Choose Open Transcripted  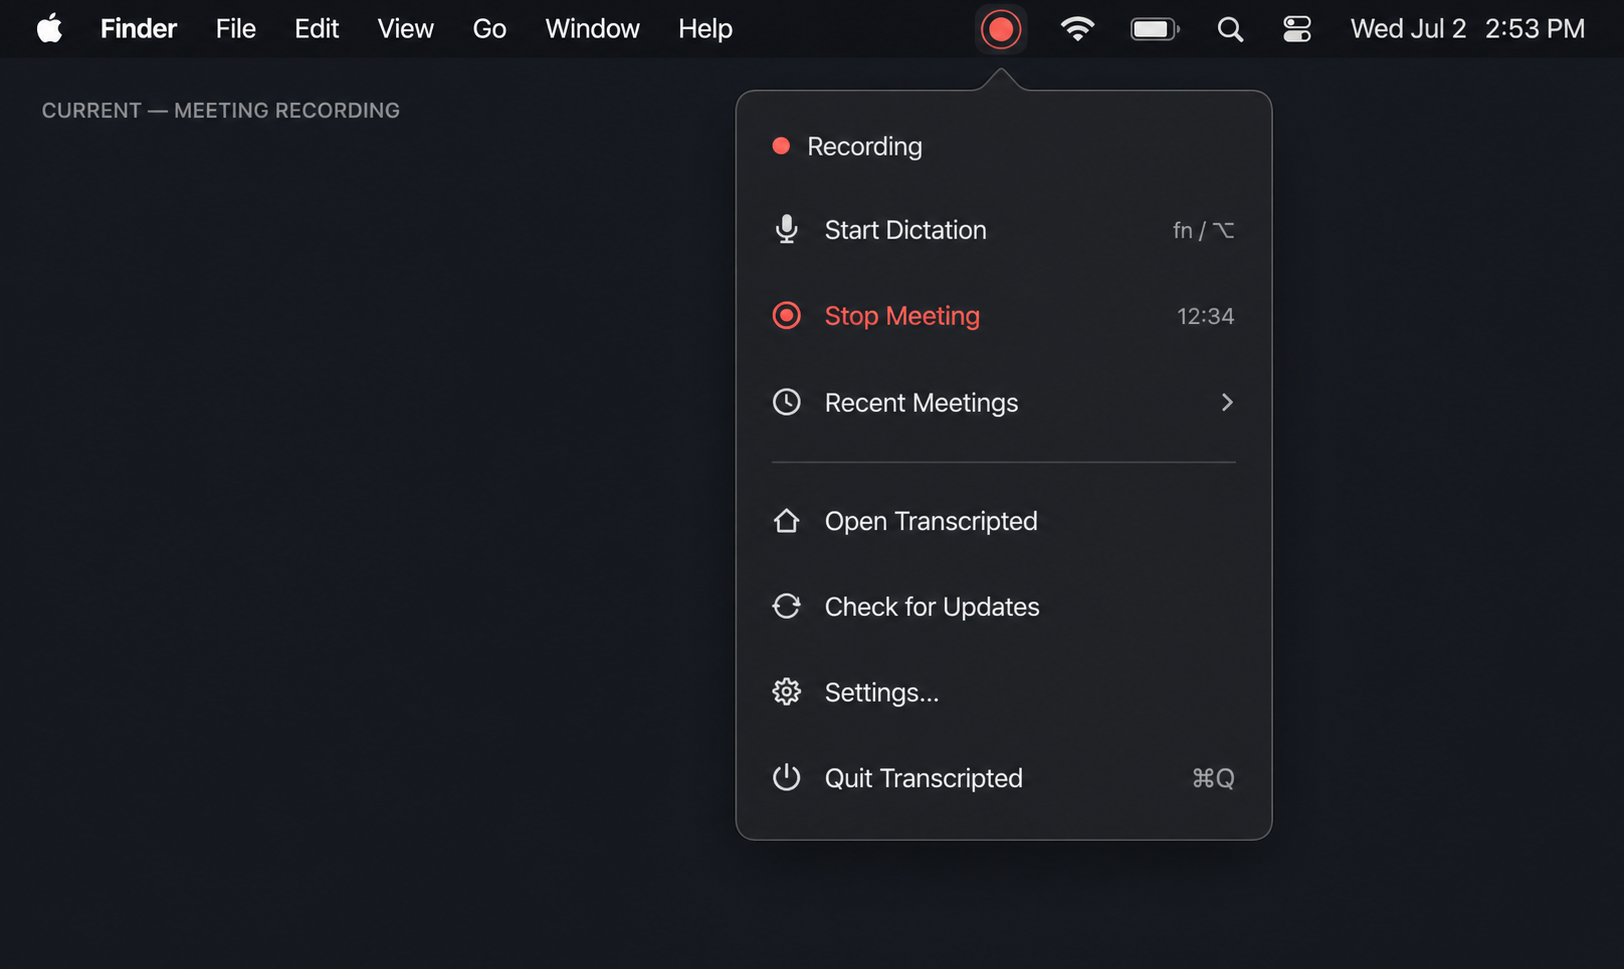[x=1004, y=521]
